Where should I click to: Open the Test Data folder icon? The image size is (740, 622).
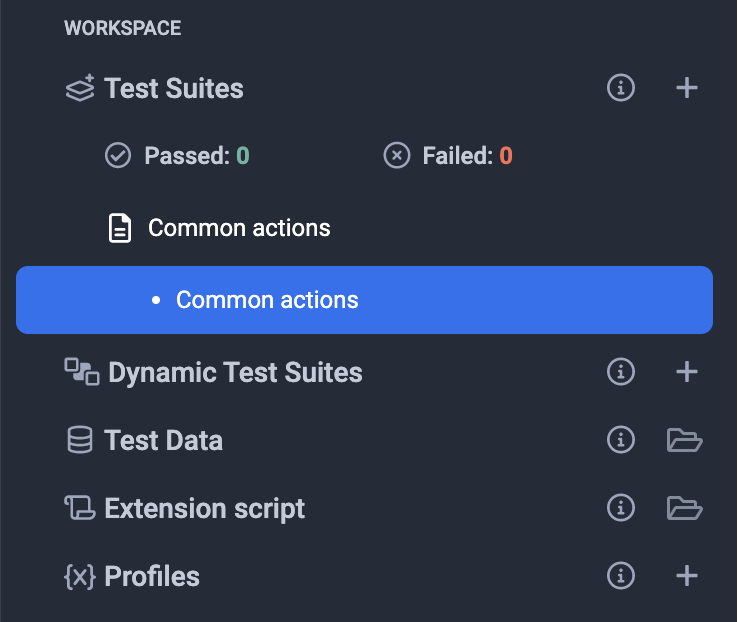pyautogui.click(x=685, y=440)
